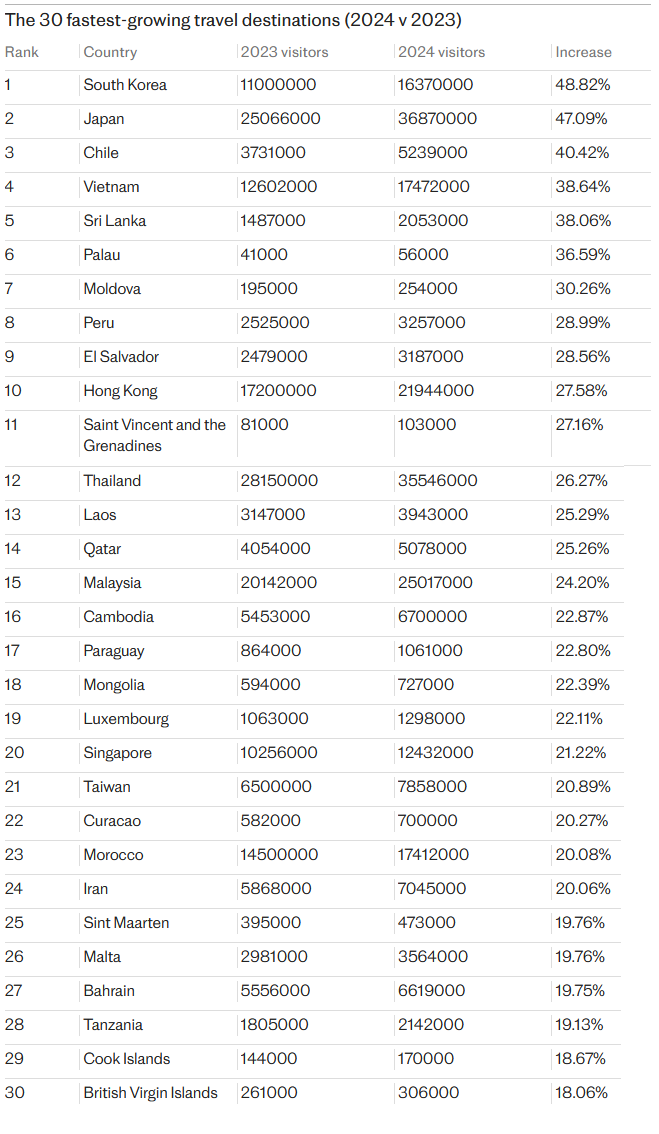The image size is (659, 1134).
Task: Click Sint Maarten's 2024 visitors value 473000
Action: point(427,923)
